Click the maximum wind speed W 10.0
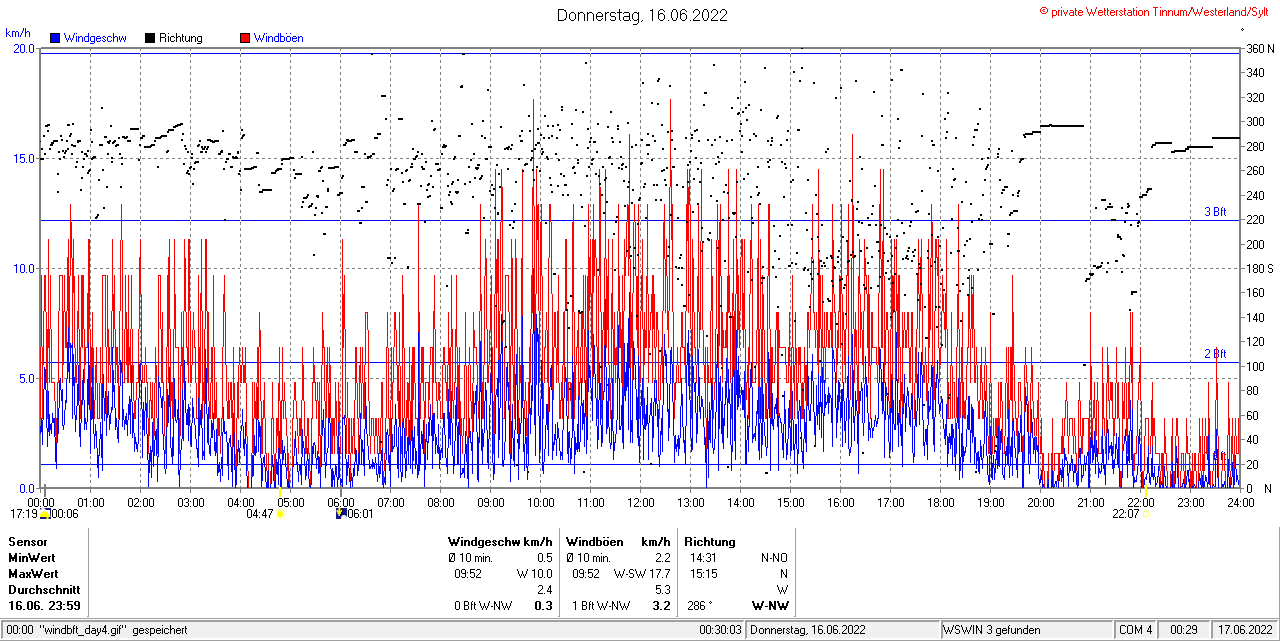Viewport: 1280px width, 641px height. coord(535,573)
